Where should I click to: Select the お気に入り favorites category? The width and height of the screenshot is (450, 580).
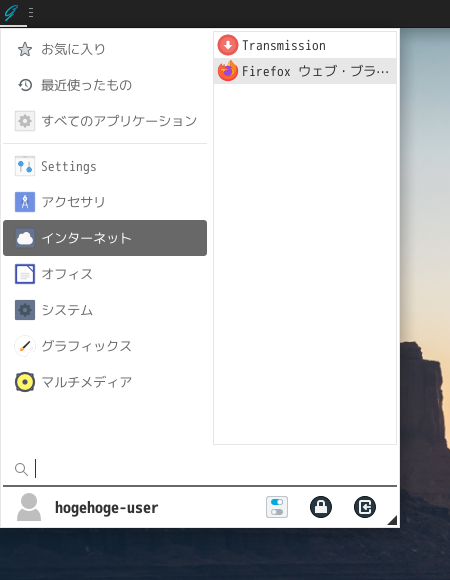pos(105,49)
